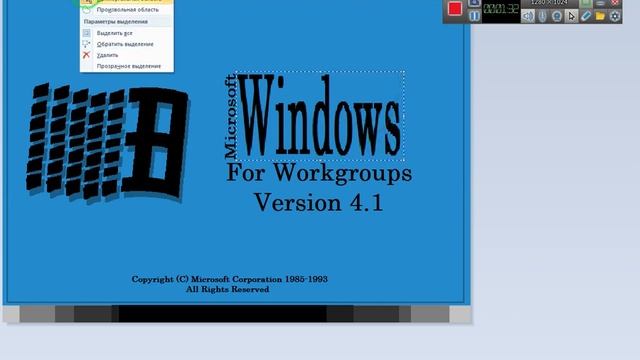Click the red X icon beside 'Удалить'
The width and height of the screenshot is (640, 360).
(x=86, y=55)
